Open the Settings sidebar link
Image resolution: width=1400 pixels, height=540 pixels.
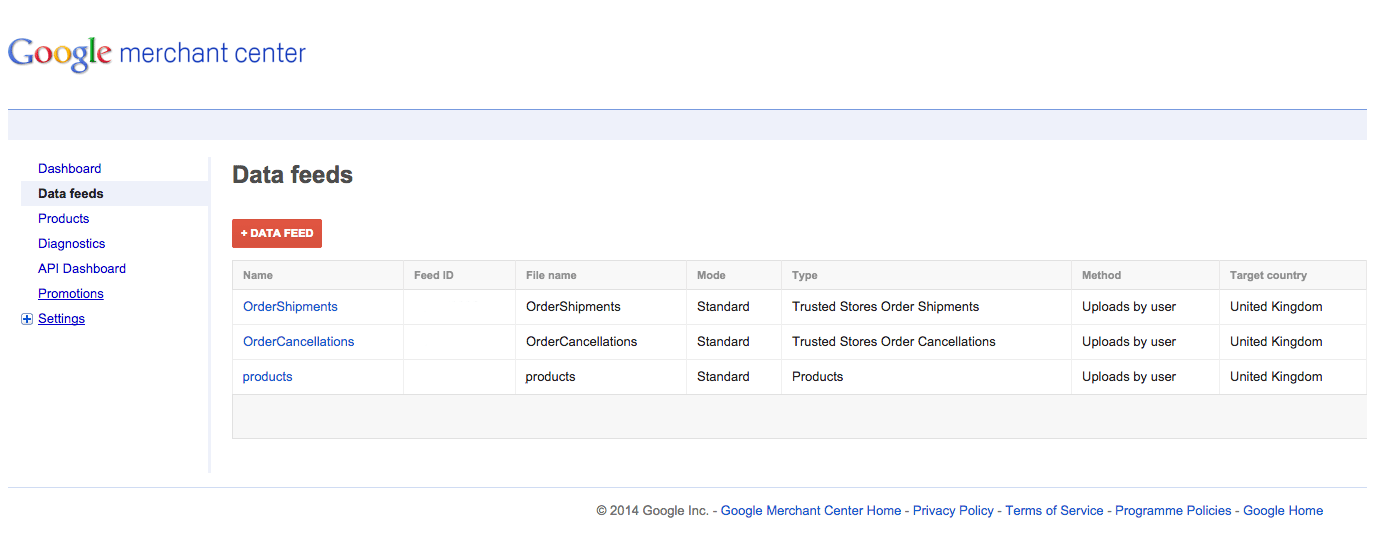coord(61,319)
